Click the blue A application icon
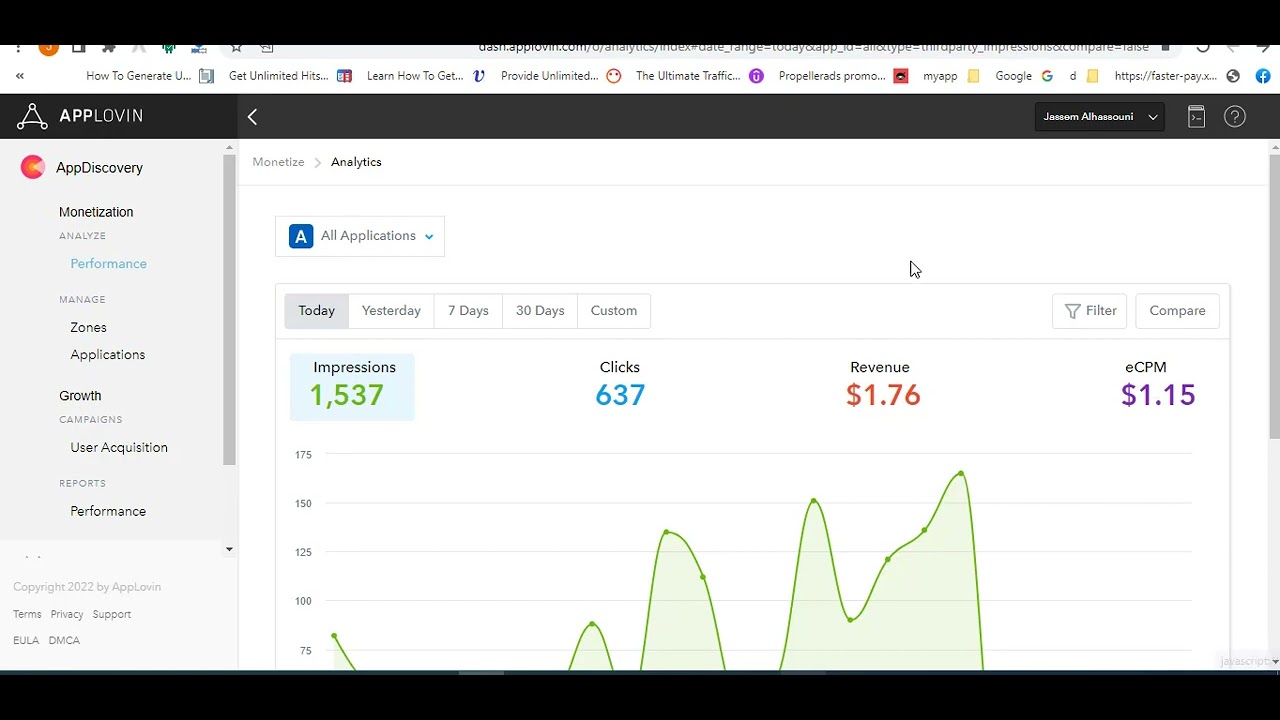The width and height of the screenshot is (1280, 720). (301, 236)
